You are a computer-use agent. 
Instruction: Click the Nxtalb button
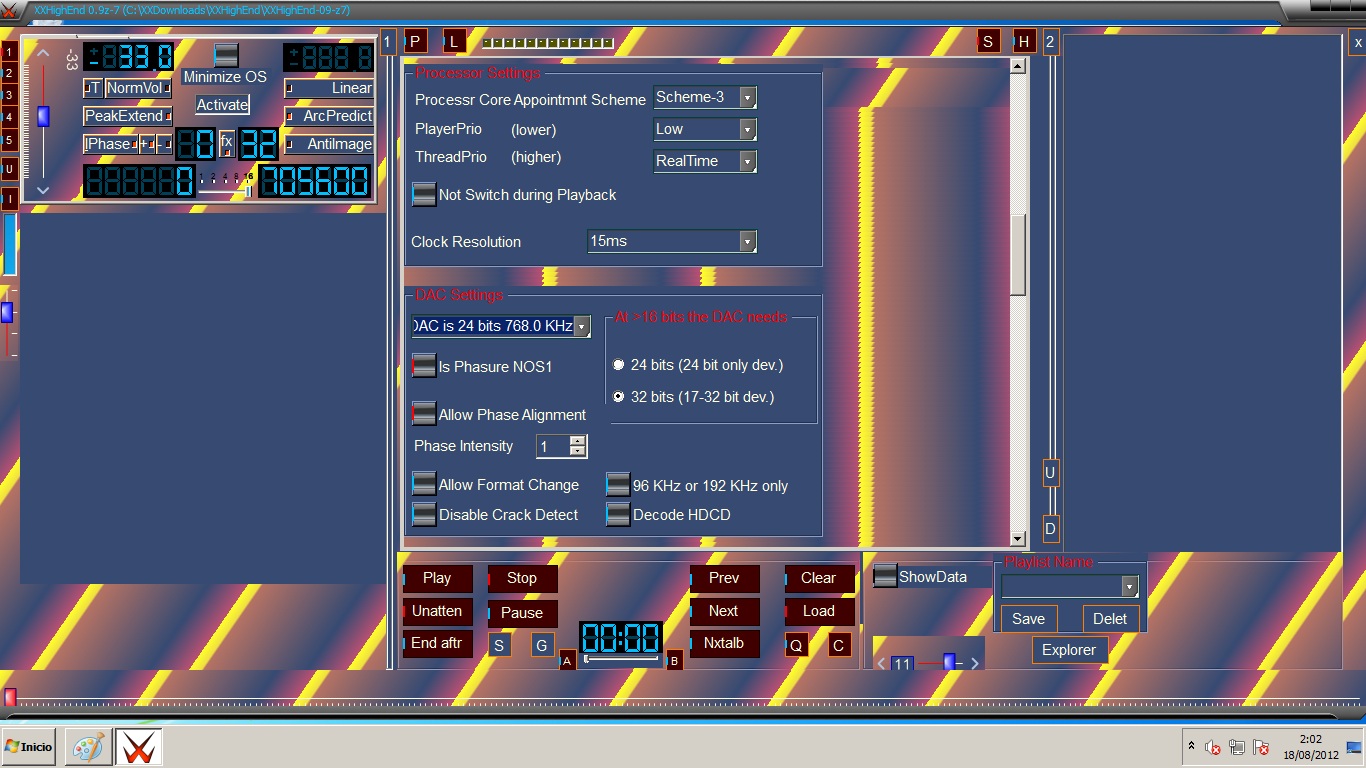pos(724,643)
